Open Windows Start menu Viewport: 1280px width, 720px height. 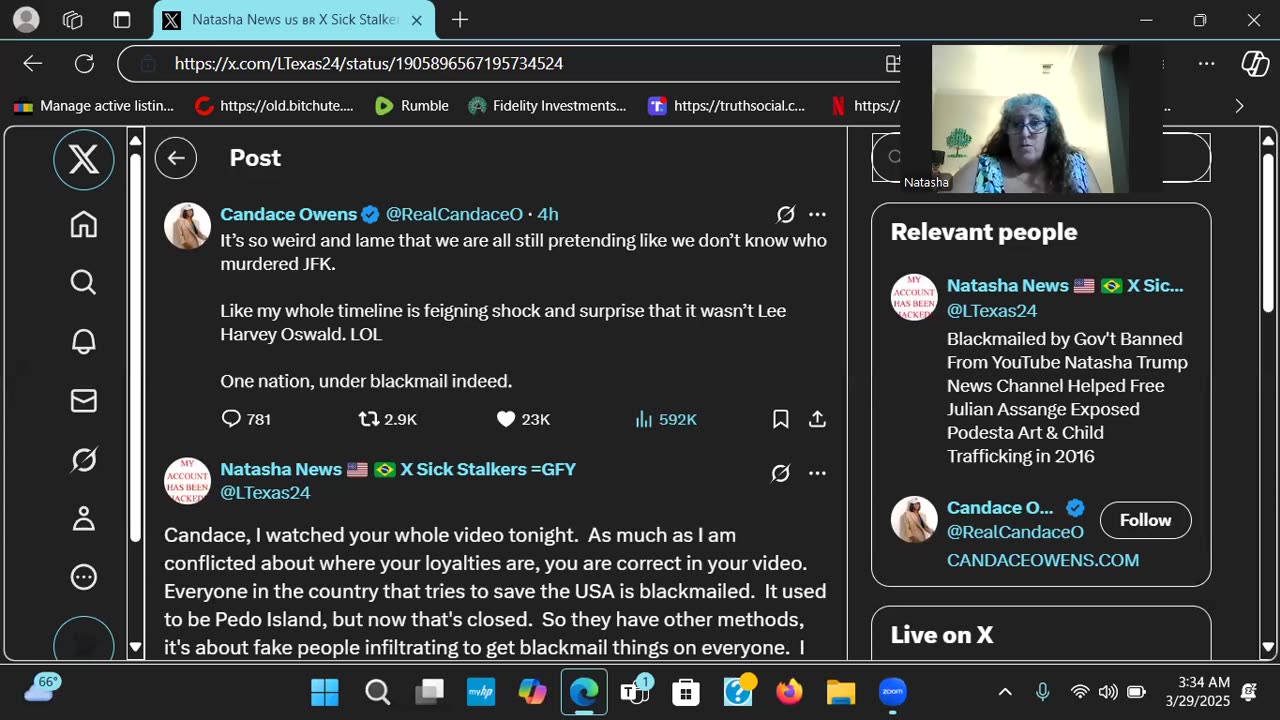[x=325, y=692]
